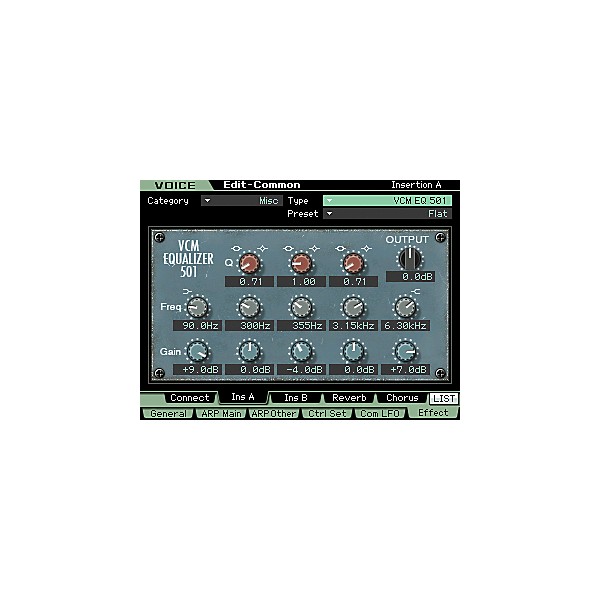600x600 pixels.
Task: Switch to the Ins B tab
Action: [x=296, y=398]
